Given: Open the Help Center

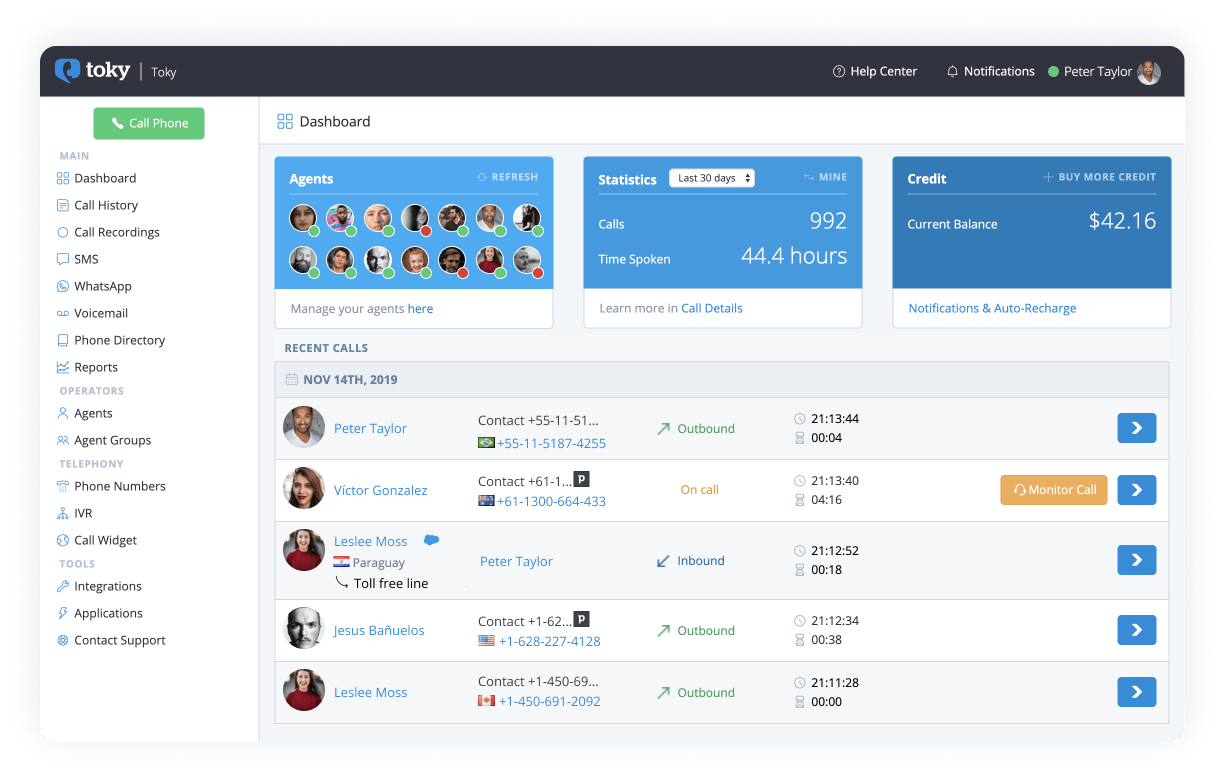Looking at the screenshot, I should coord(875,71).
